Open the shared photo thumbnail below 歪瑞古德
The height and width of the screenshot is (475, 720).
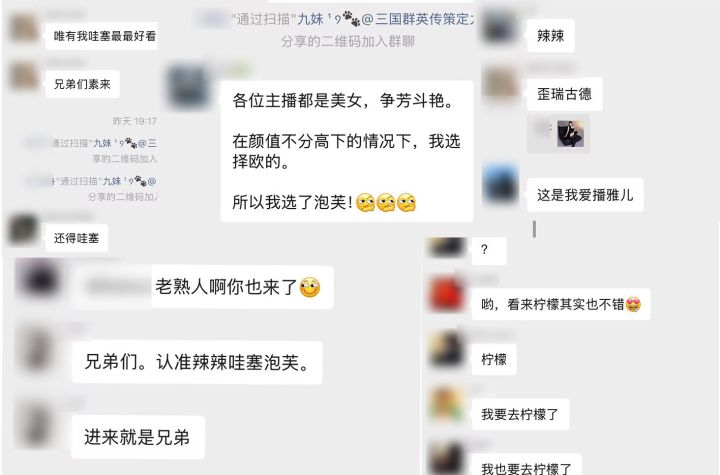coord(570,134)
